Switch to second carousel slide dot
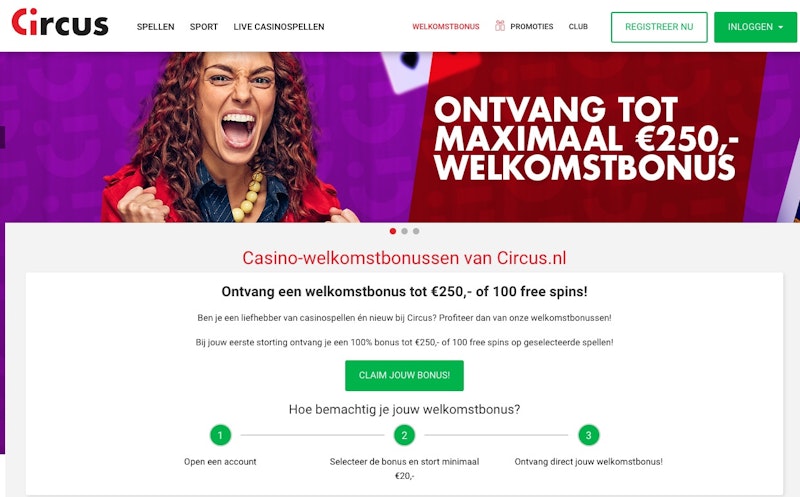 [404, 231]
